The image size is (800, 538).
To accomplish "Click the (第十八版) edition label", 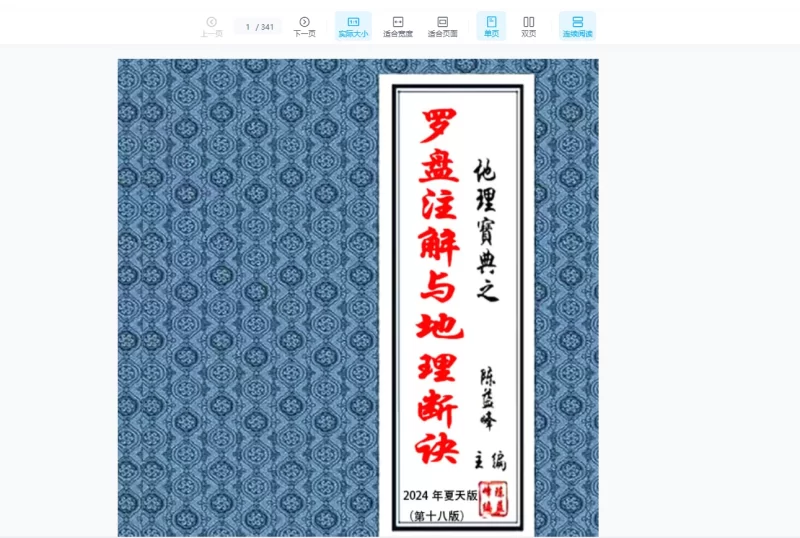I will (x=437, y=517).
